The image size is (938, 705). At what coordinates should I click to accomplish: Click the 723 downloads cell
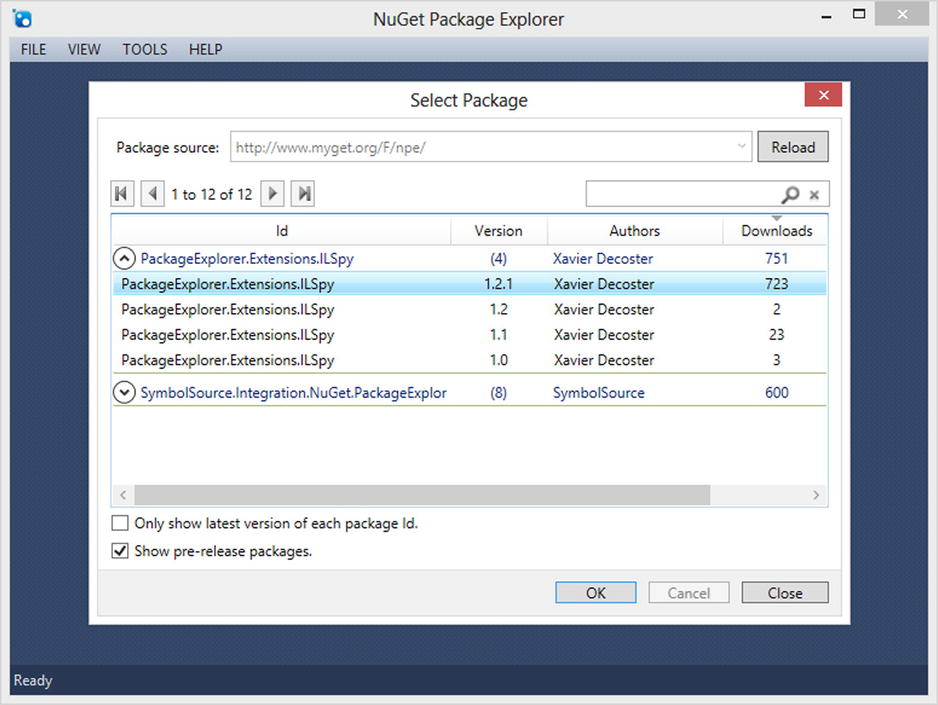pyautogui.click(x=776, y=284)
